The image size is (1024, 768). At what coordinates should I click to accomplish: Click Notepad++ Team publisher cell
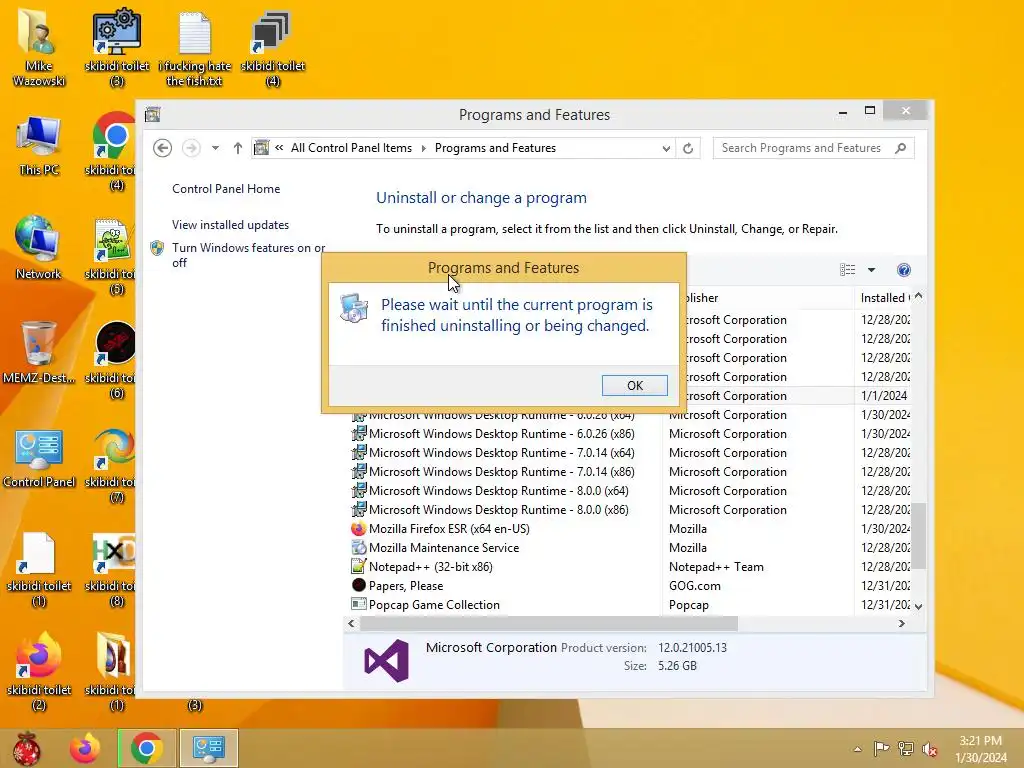coord(716,567)
